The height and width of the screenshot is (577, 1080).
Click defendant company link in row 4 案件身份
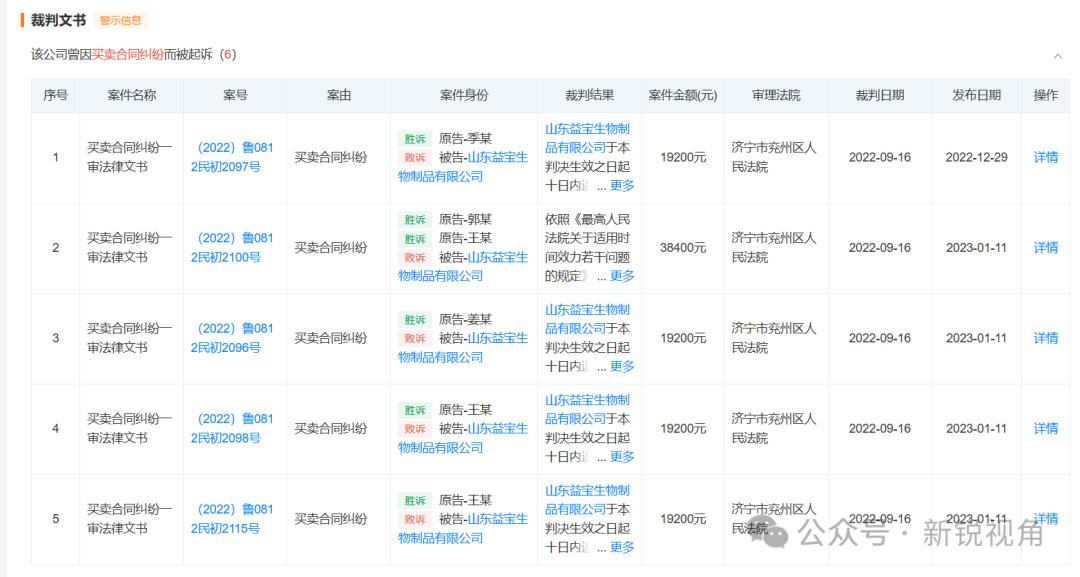click(463, 438)
